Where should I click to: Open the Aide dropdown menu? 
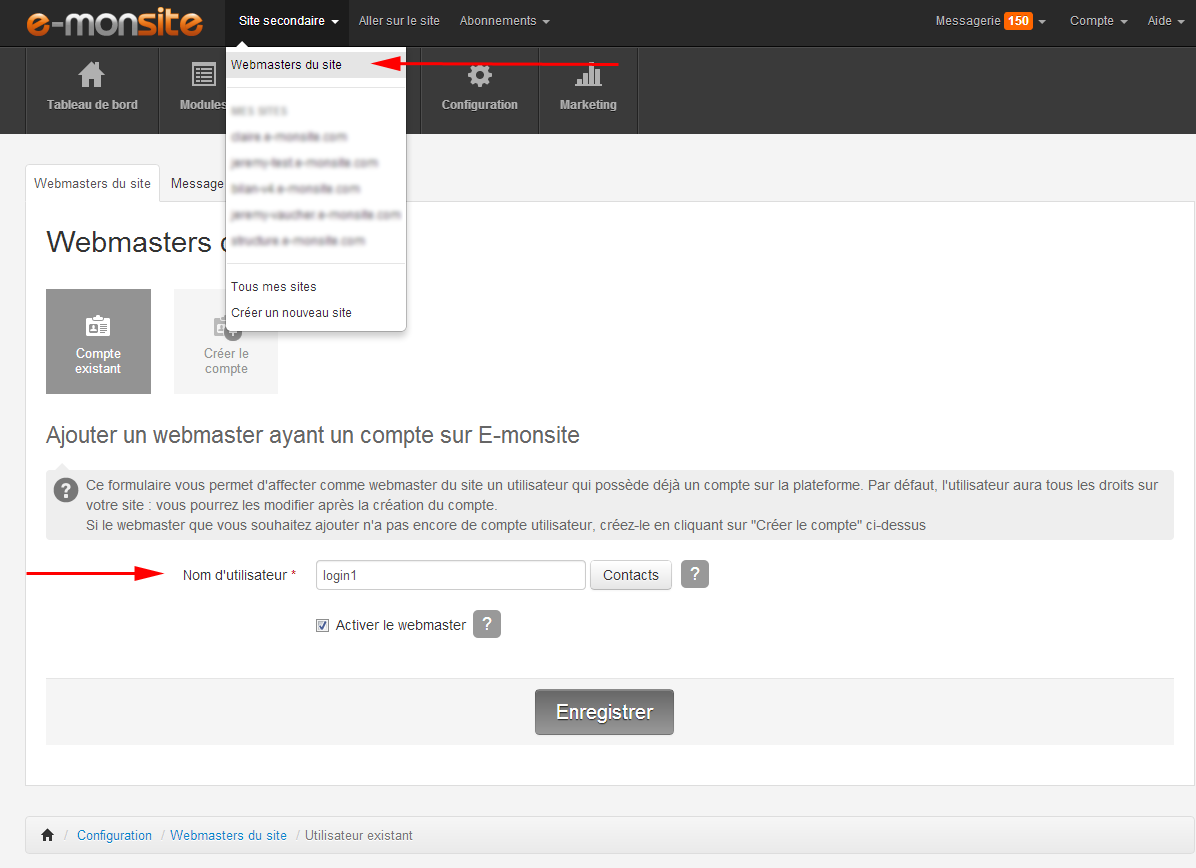[x=1165, y=21]
